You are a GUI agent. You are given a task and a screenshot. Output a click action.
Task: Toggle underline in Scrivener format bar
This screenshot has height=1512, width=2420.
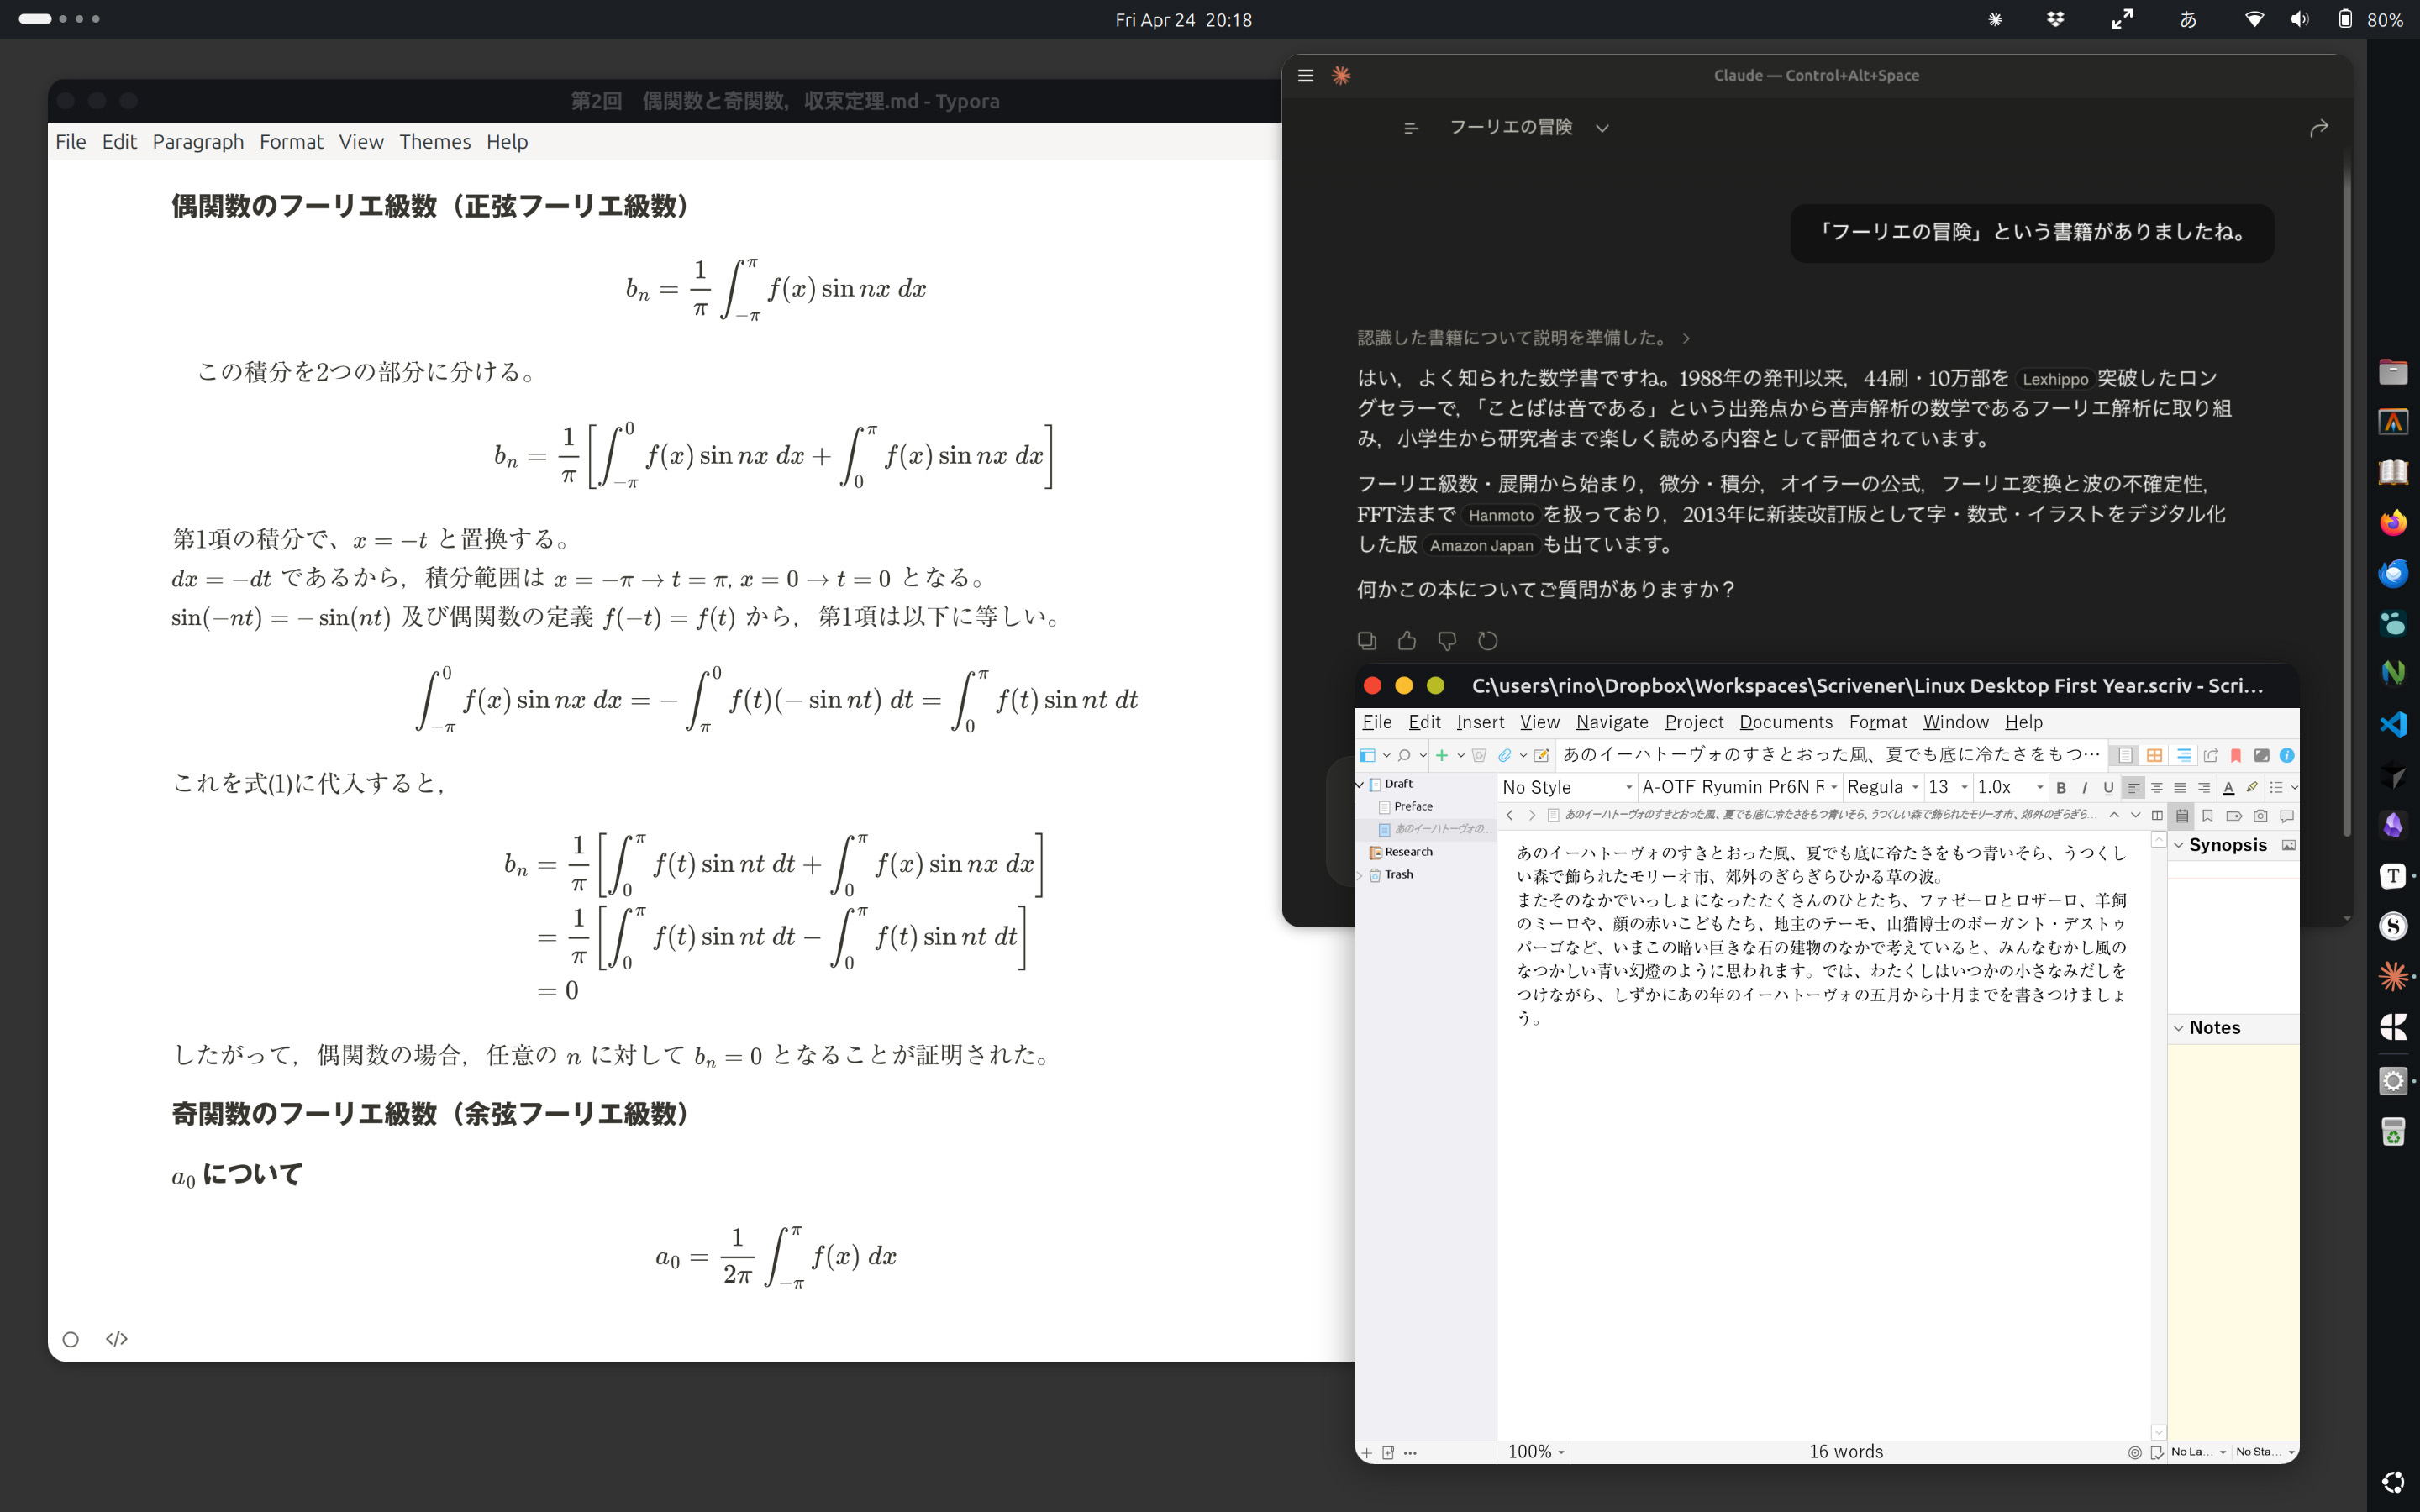coord(2109,787)
